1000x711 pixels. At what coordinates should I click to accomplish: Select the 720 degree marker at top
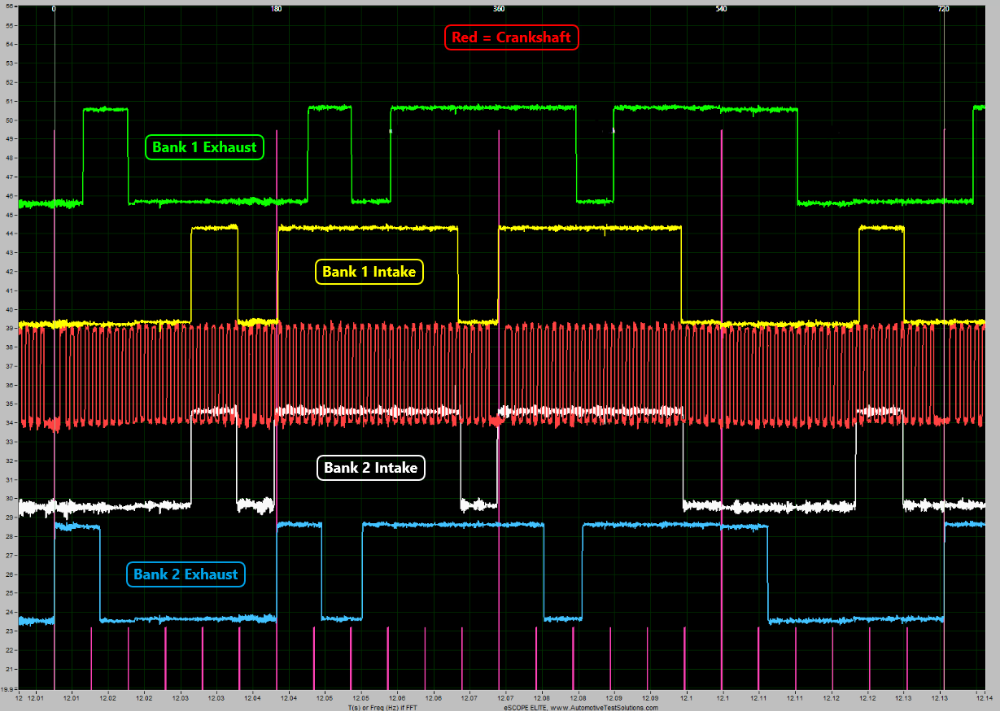tap(943, 8)
